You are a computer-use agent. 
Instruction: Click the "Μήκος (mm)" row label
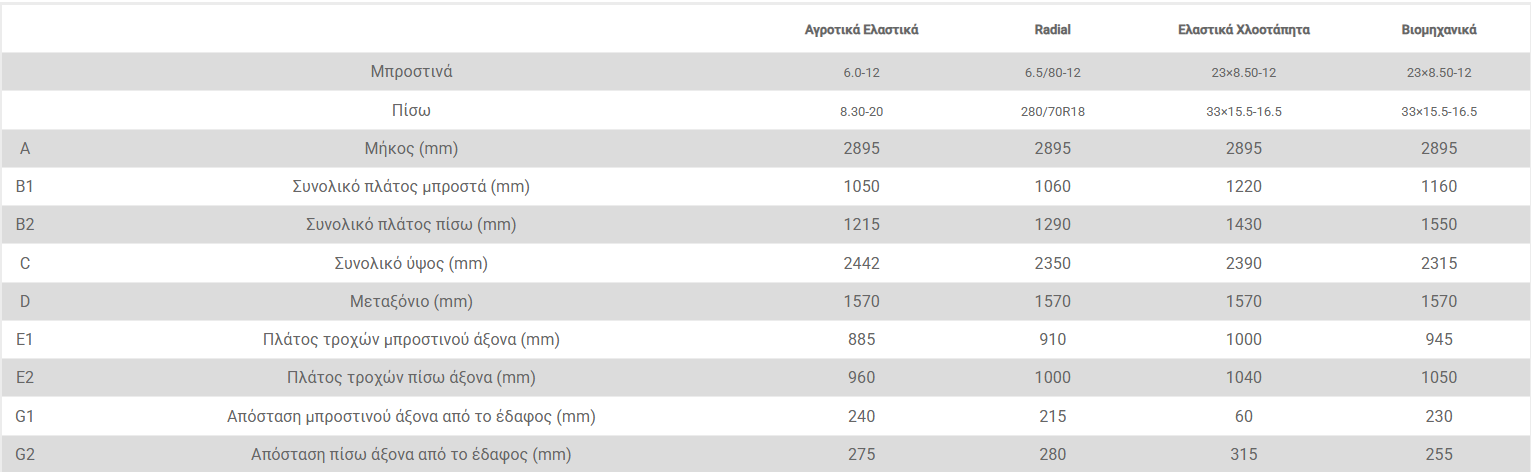(411, 148)
